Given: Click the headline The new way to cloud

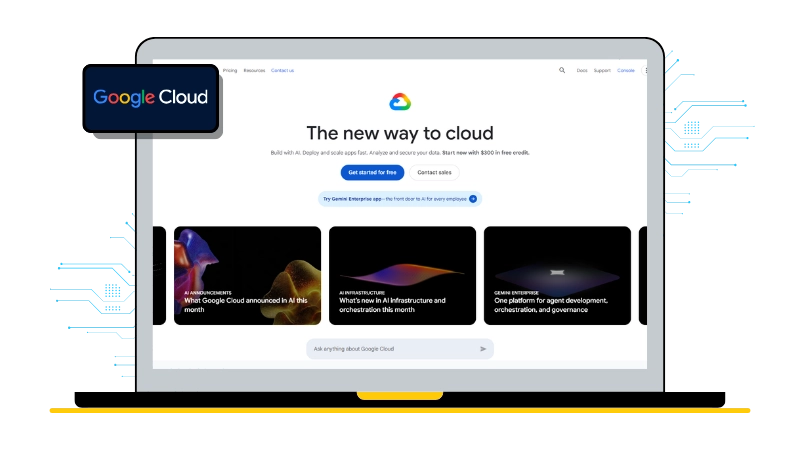Looking at the screenshot, I should 400,133.
